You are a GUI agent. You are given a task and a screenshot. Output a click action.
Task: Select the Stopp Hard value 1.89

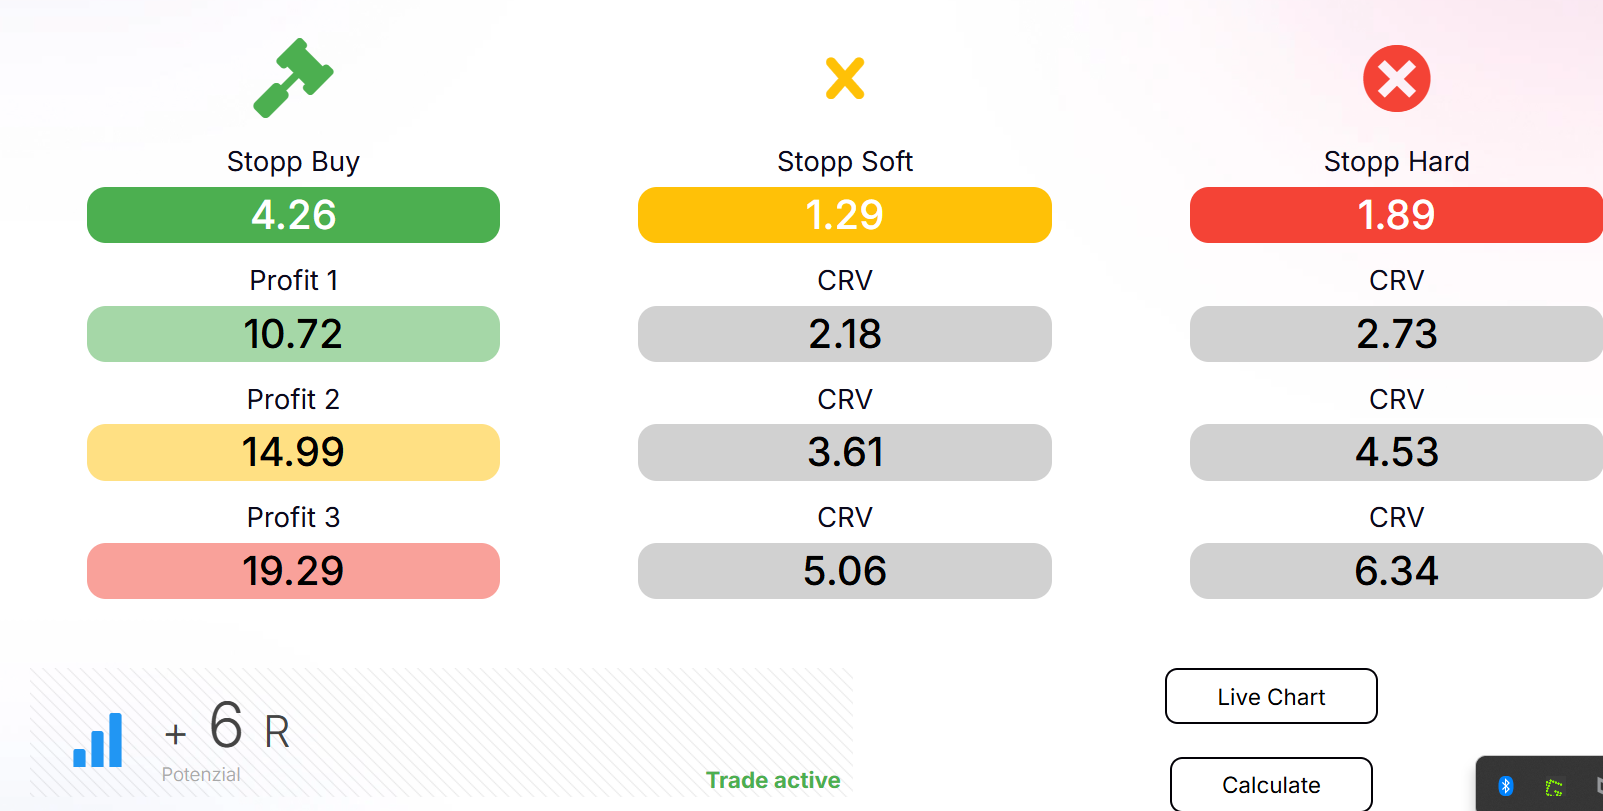(x=1396, y=215)
